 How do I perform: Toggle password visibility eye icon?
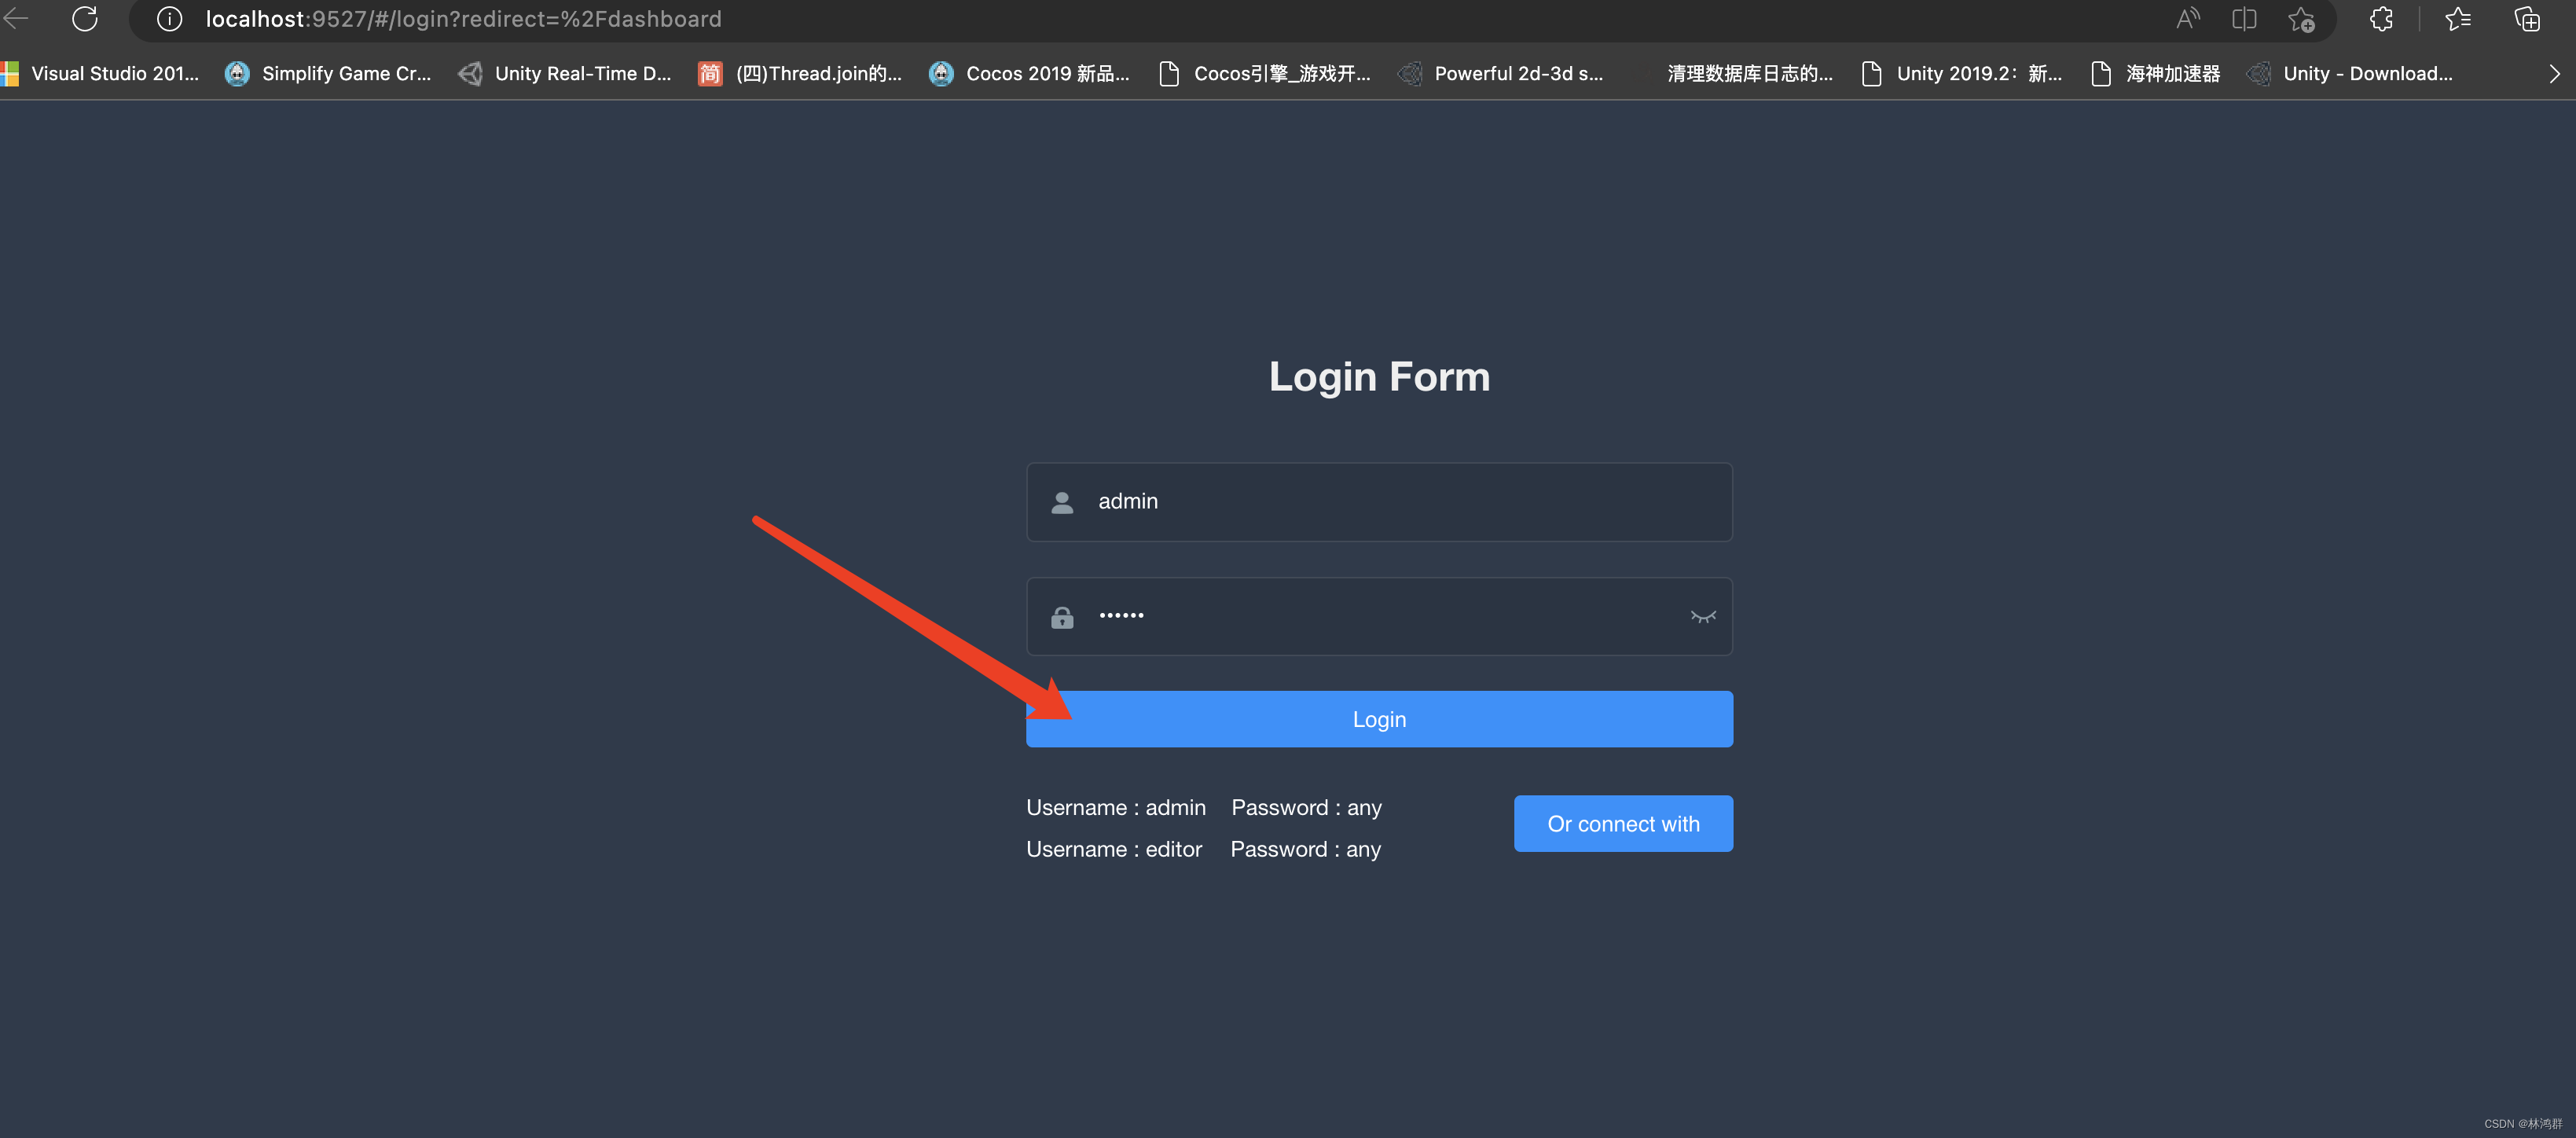[1703, 616]
